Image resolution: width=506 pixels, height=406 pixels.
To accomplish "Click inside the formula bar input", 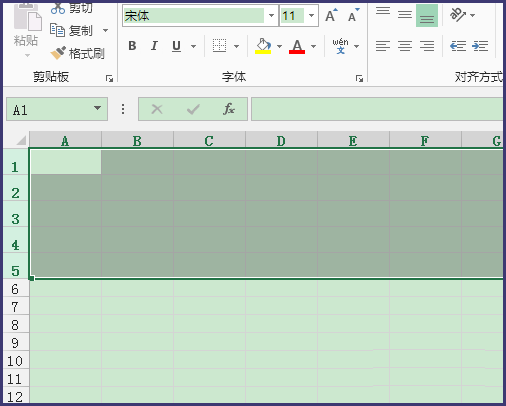I will click(x=377, y=109).
